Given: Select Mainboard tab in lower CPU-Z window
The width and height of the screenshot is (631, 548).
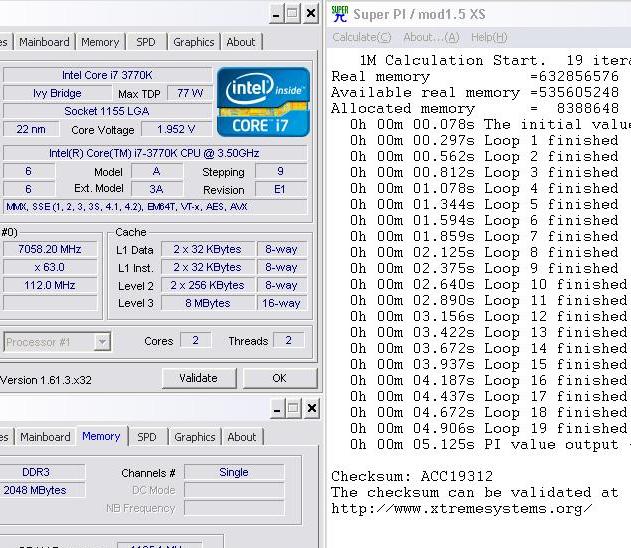Looking at the screenshot, I should tap(45, 437).
